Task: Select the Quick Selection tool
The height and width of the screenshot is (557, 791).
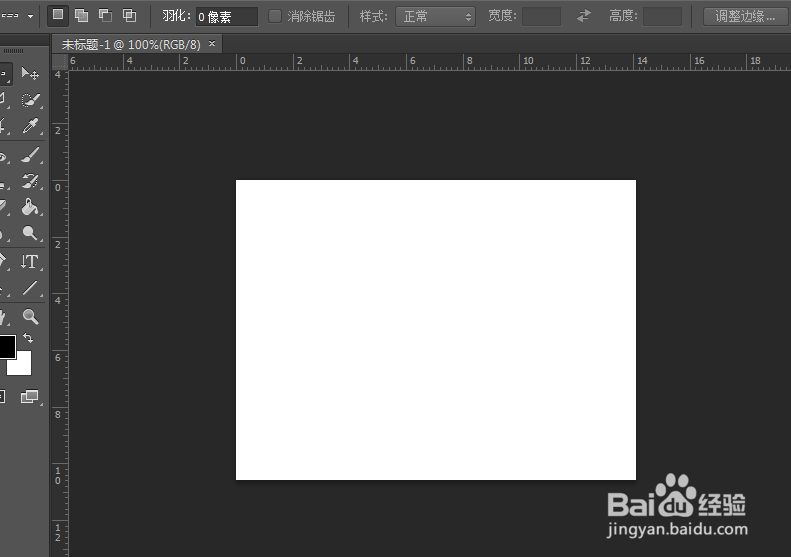Action: pos(30,100)
